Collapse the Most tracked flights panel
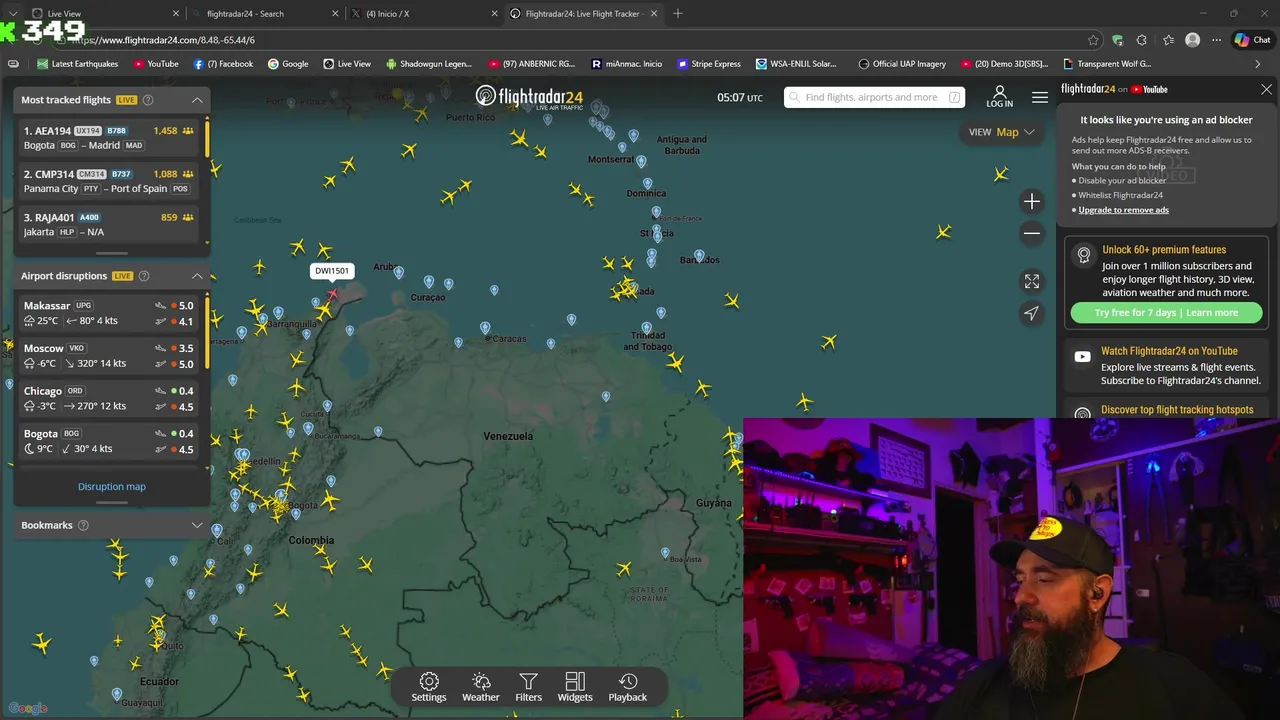The width and height of the screenshot is (1280, 720). (197, 100)
